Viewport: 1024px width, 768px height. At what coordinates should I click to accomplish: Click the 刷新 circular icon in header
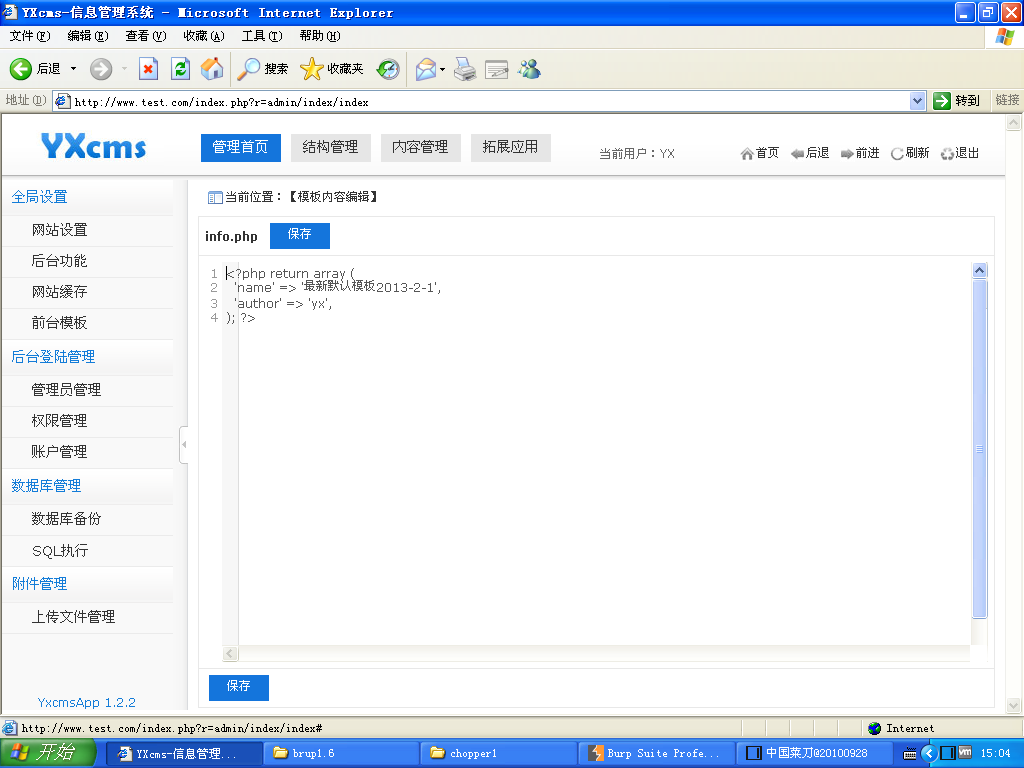click(x=897, y=153)
